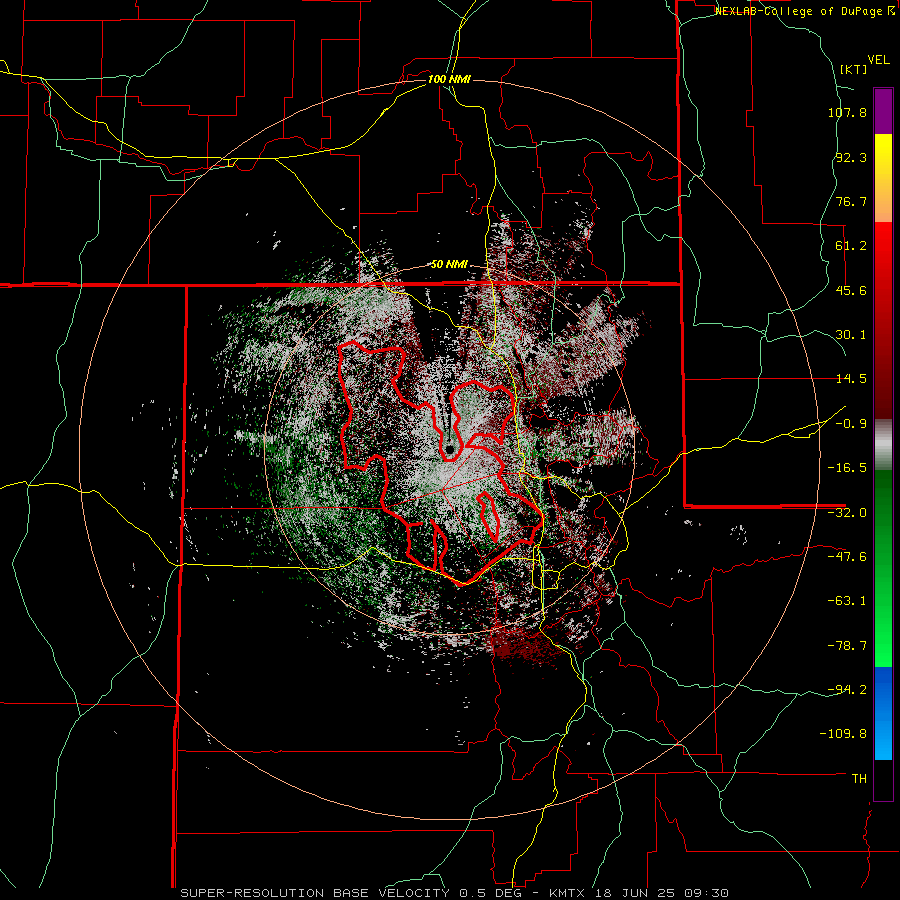Click the -32.0 velocity scale value
900x900 pixels.
pos(847,513)
